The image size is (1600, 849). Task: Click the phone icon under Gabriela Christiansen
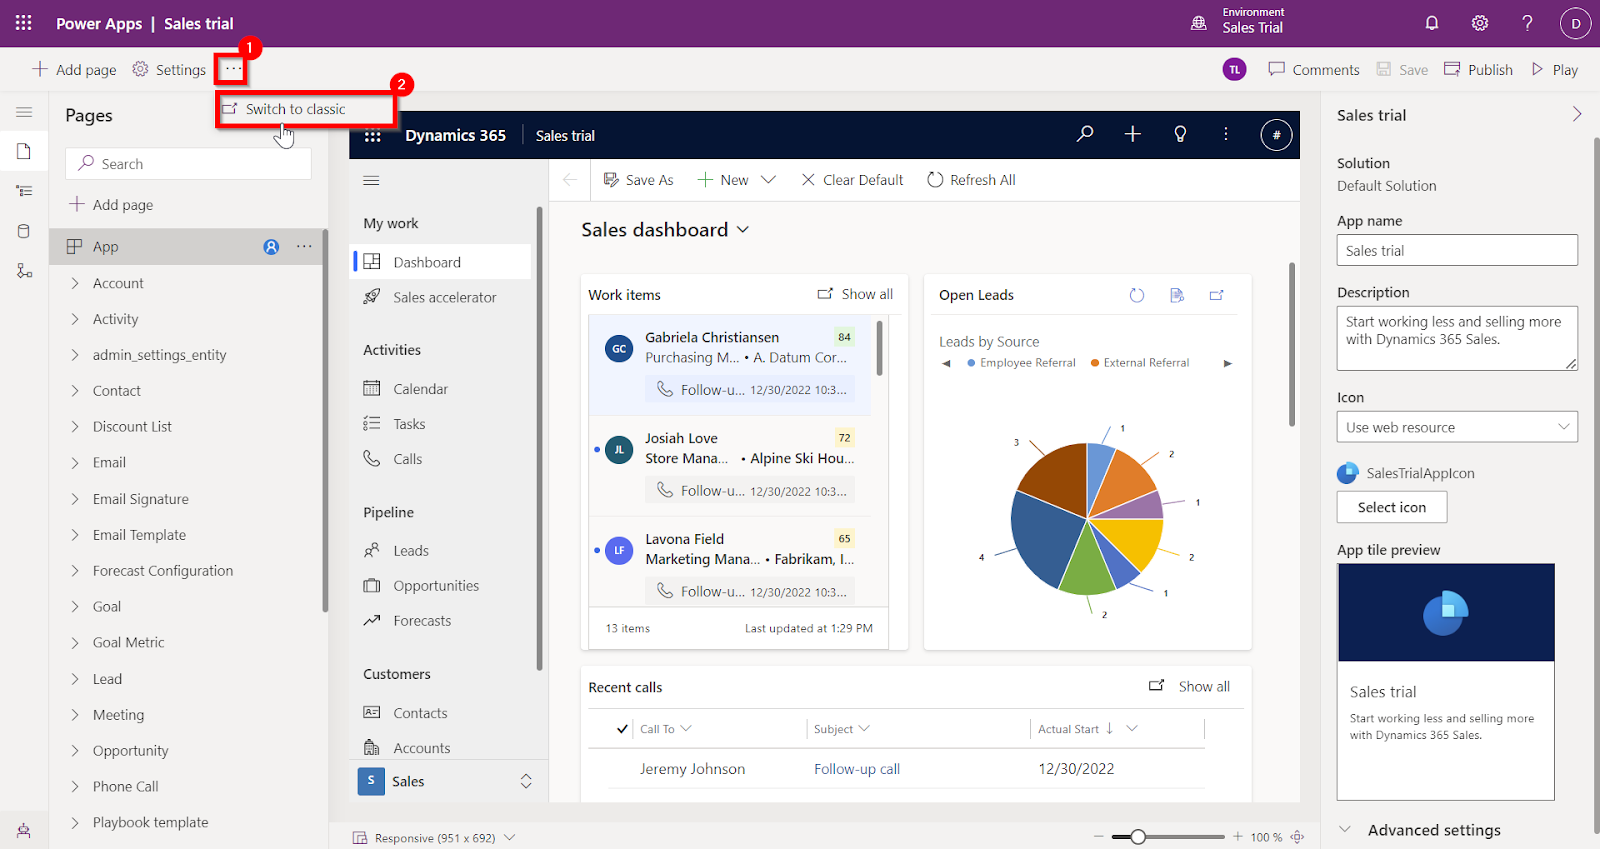coord(665,389)
